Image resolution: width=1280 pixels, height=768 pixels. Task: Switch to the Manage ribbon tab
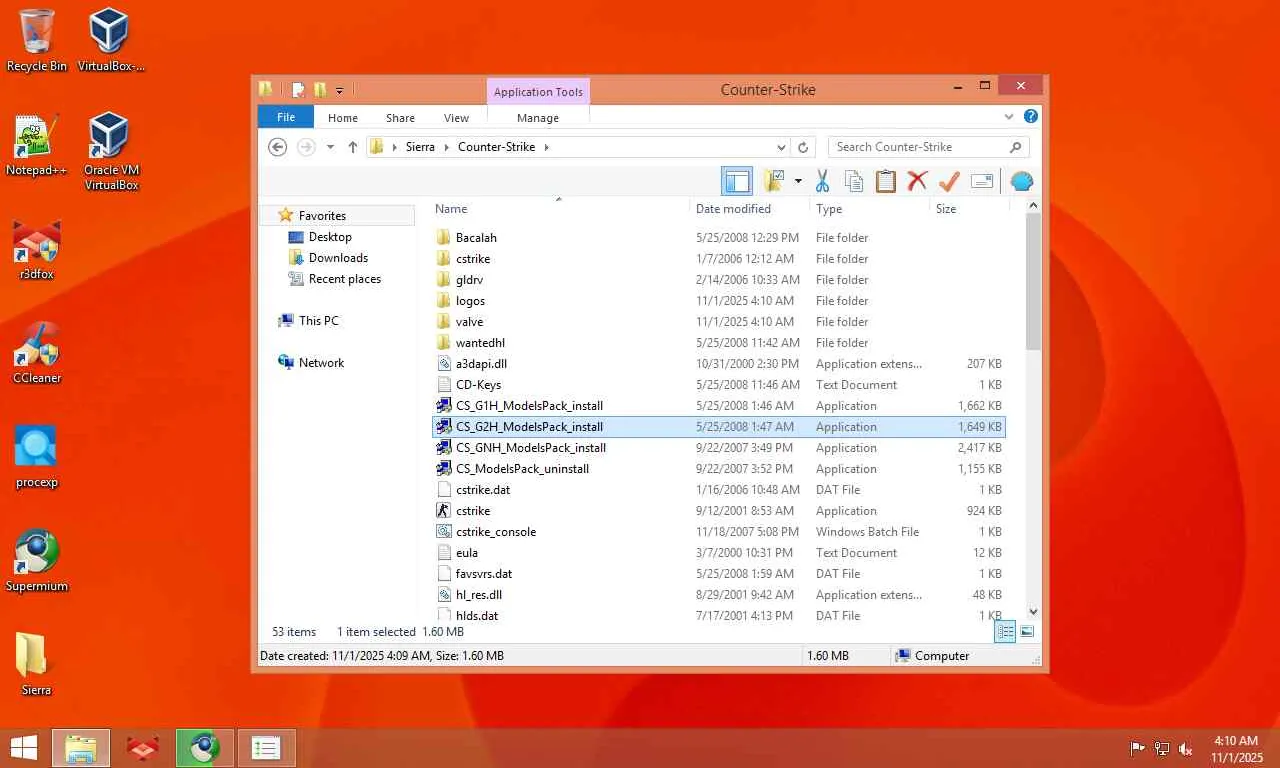538,118
